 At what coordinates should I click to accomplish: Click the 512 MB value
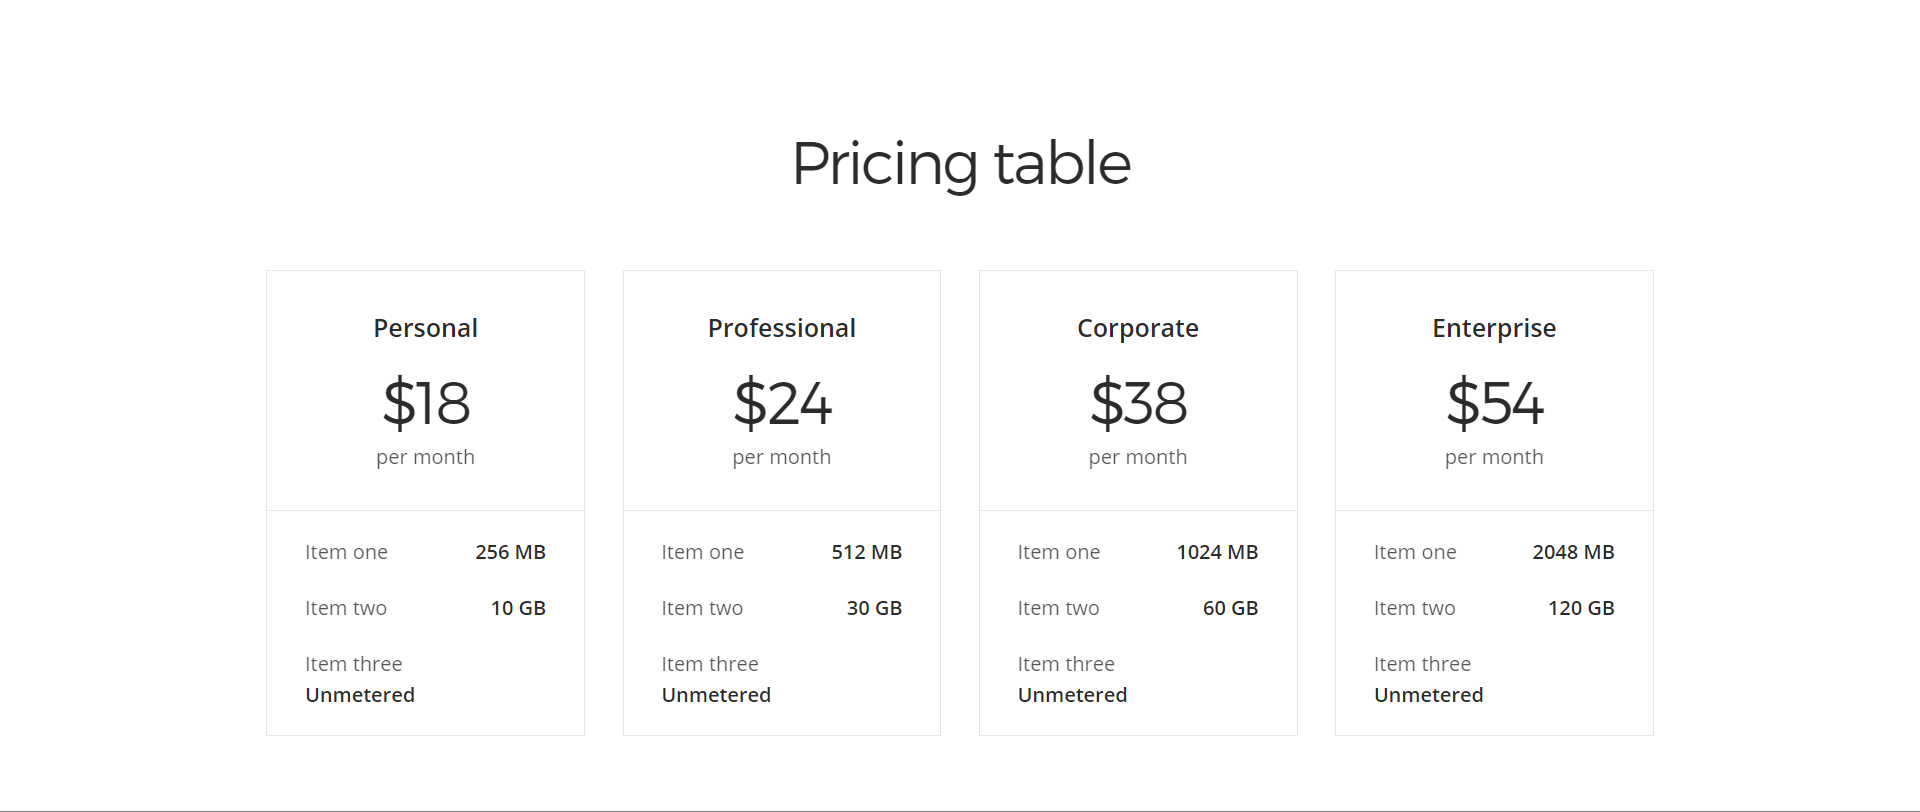point(867,552)
